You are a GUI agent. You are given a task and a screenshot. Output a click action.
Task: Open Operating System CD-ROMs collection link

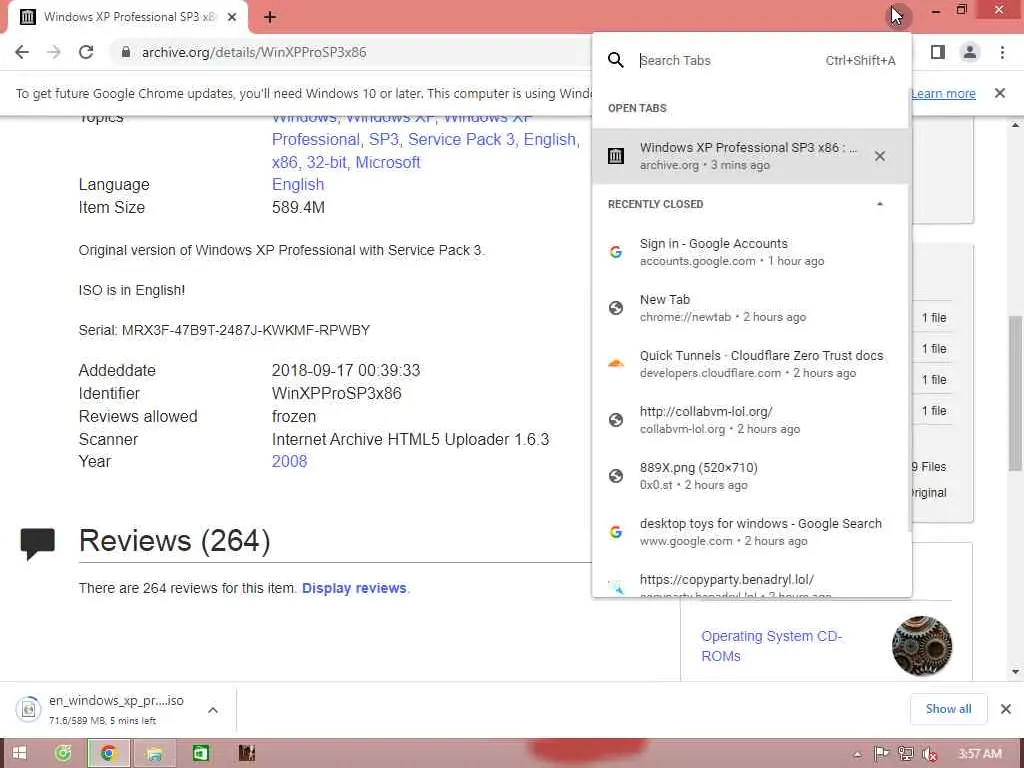(771, 646)
